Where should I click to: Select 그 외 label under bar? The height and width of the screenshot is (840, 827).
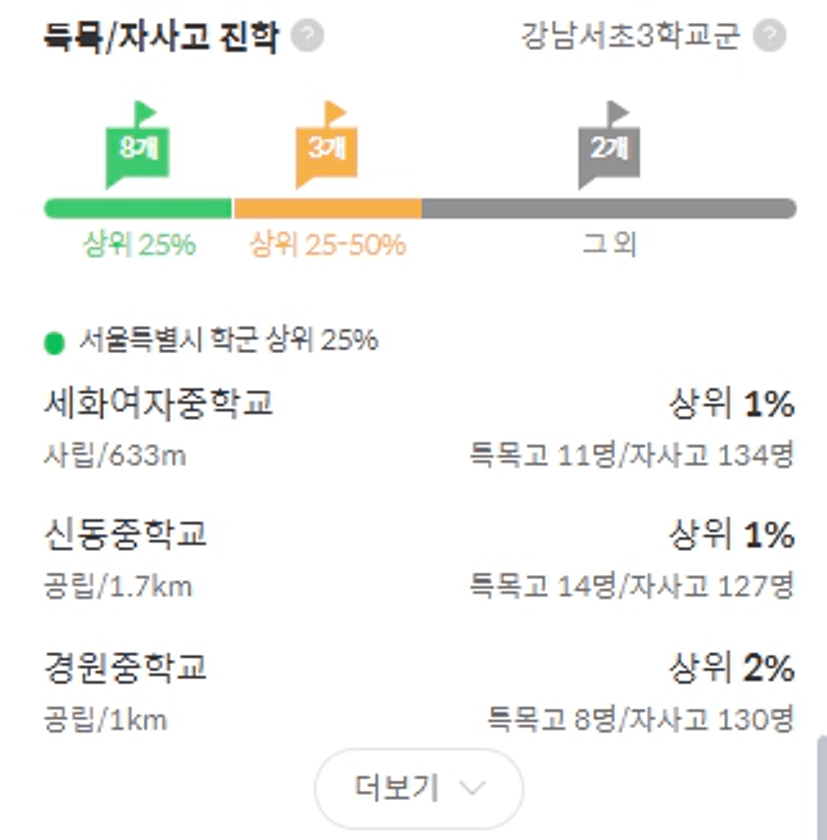click(x=609, y=245)
